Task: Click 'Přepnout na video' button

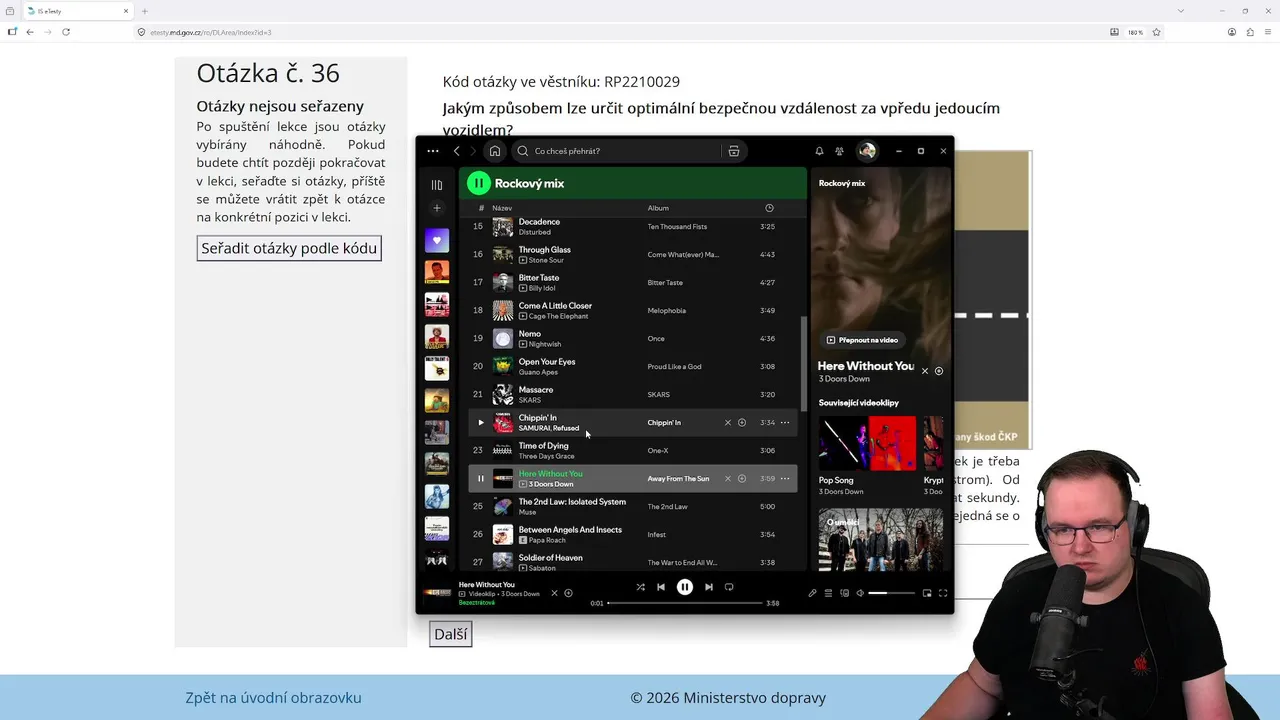Action: (862, 340)
